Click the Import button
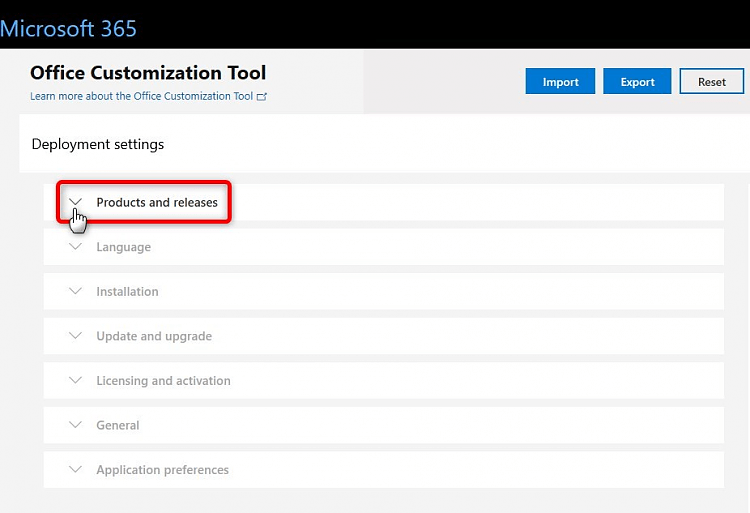Image resolution: width=750 pixels, height=513 pixels. click(x=560, y=81)
